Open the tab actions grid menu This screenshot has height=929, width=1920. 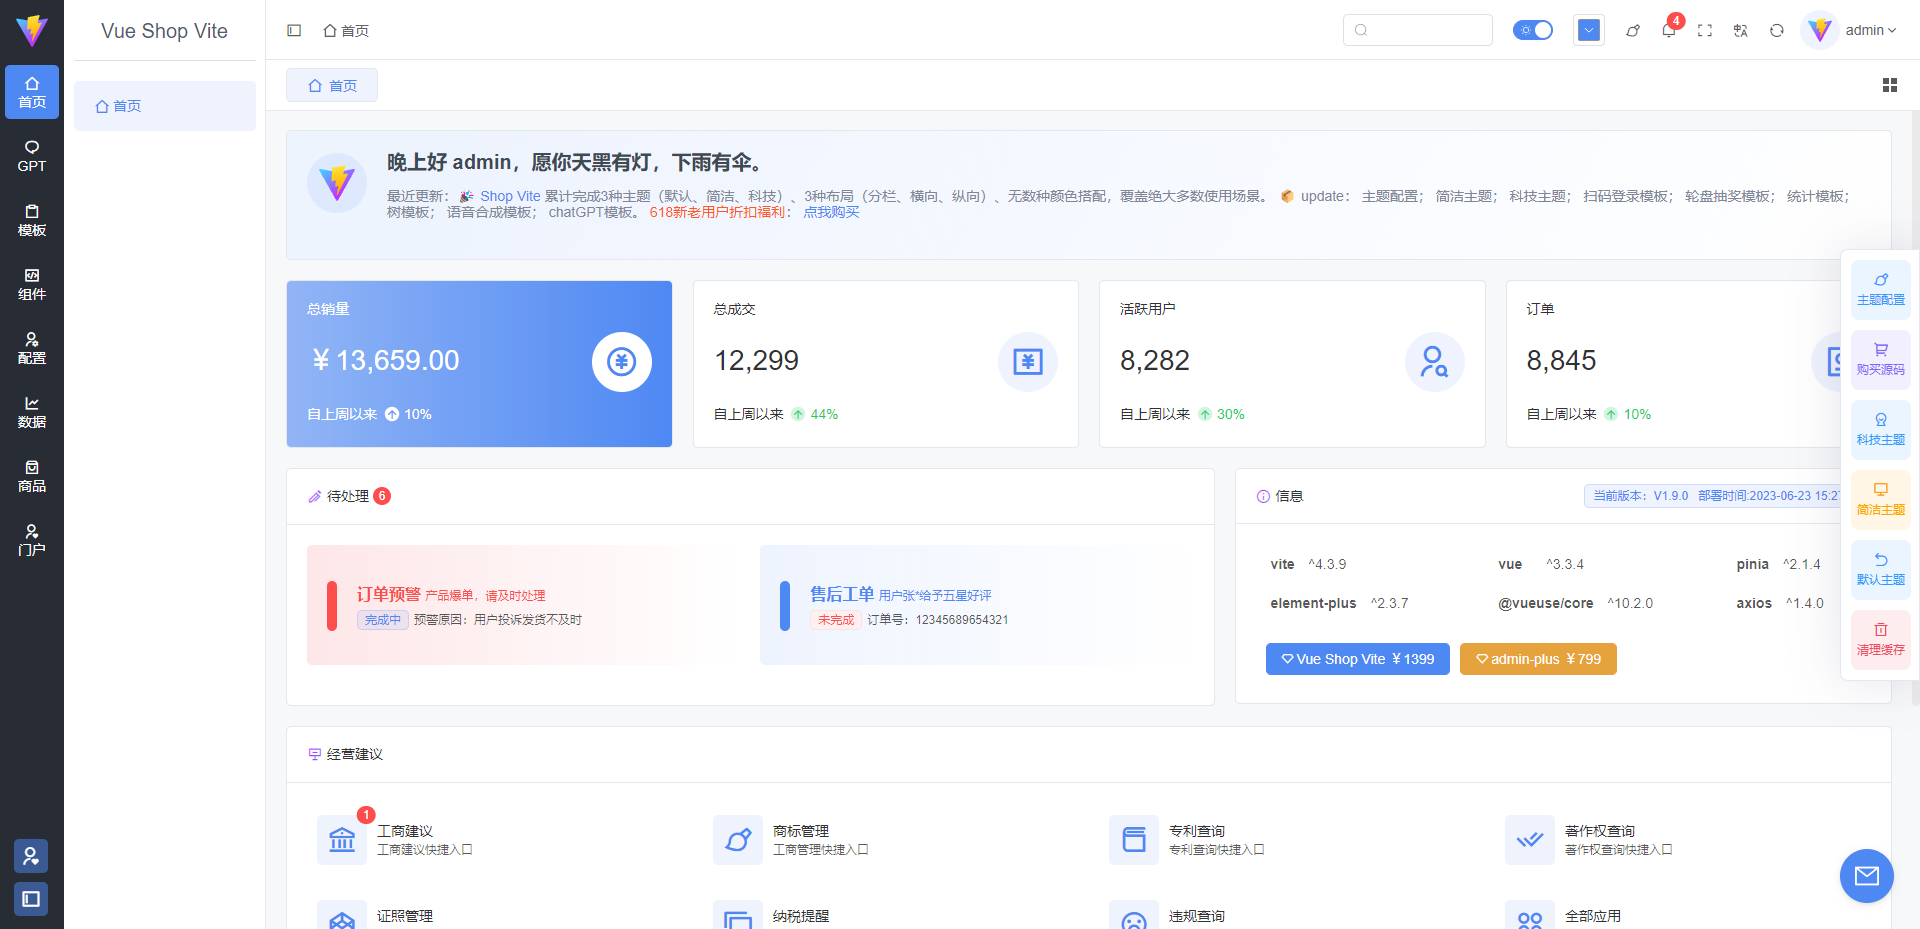click(x=1890, y=86)
